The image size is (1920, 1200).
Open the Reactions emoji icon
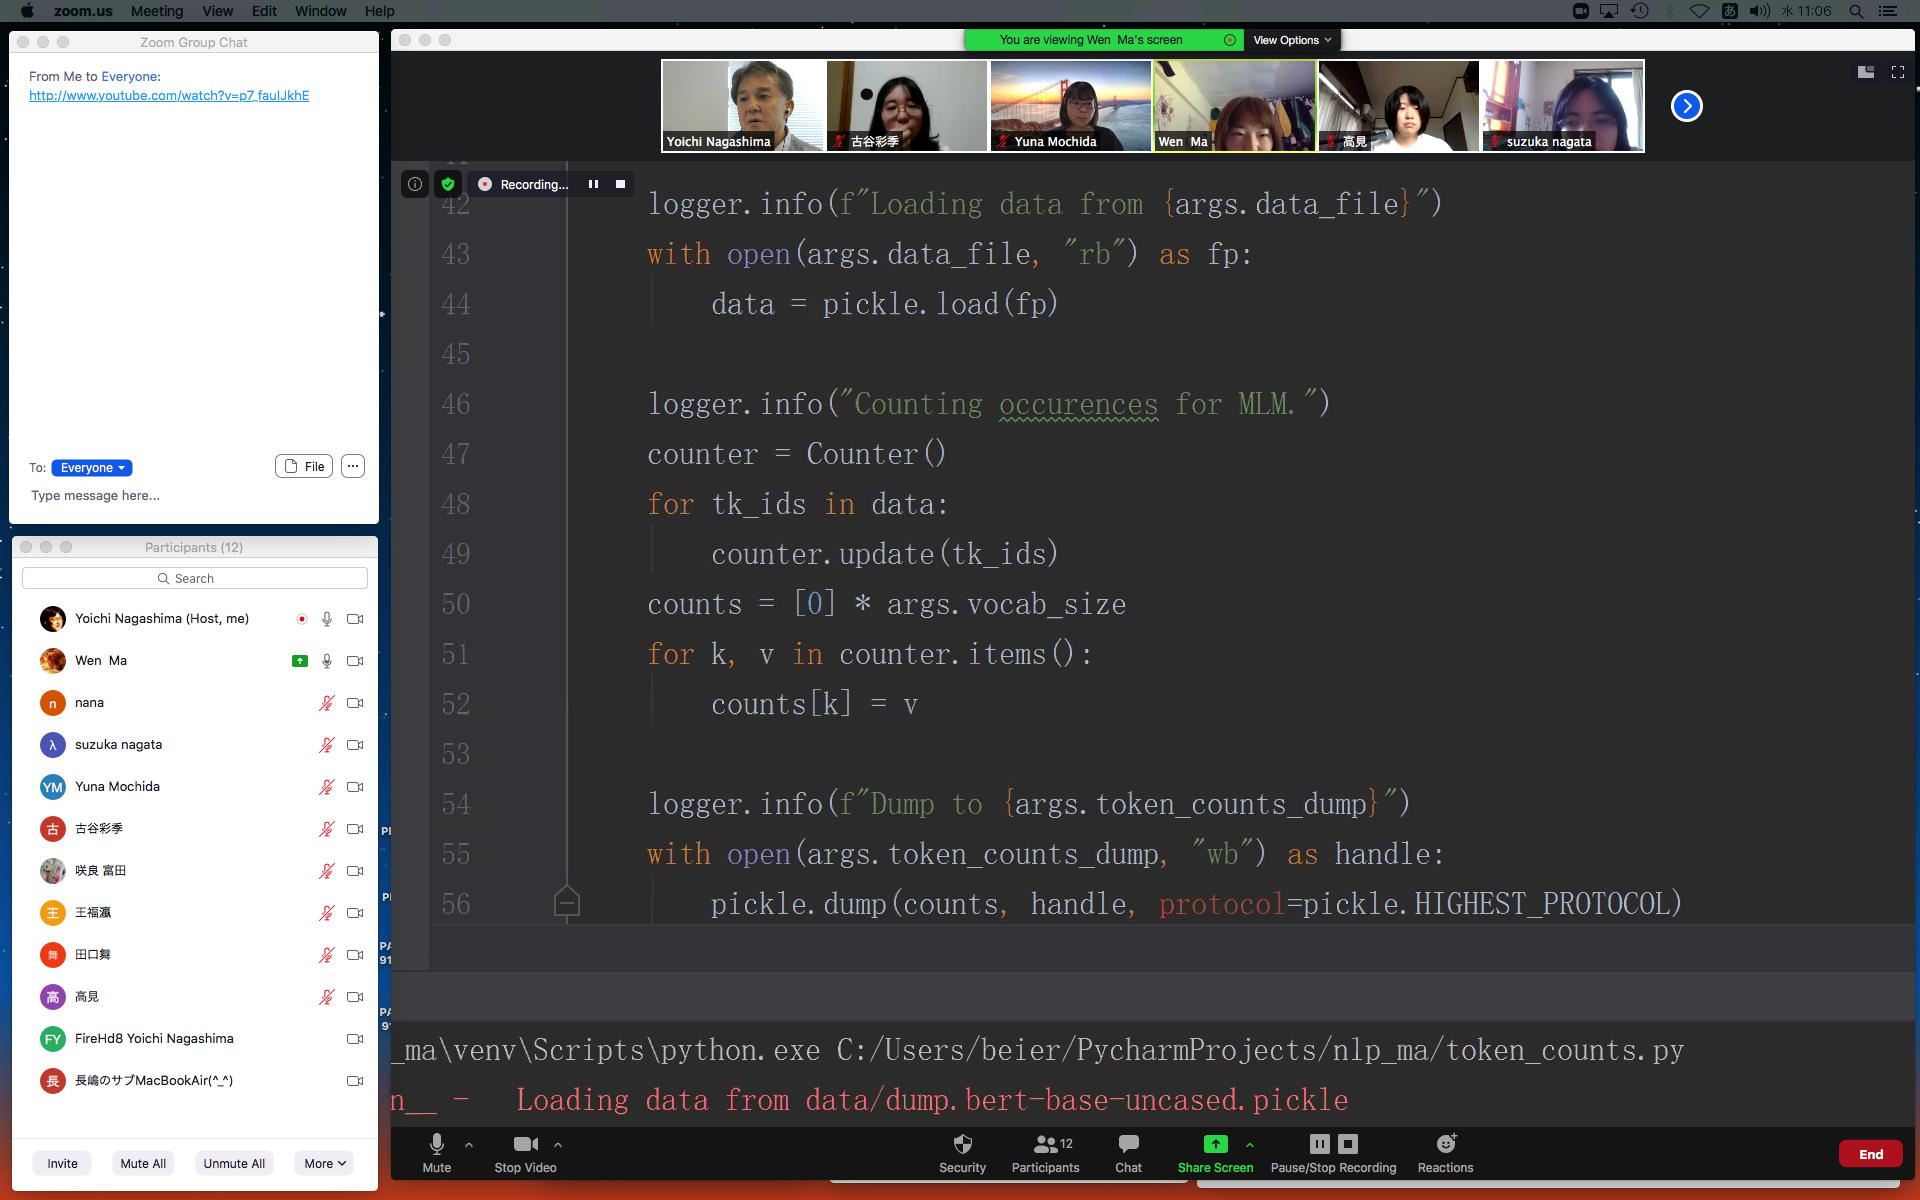tap(1445, 1144)
